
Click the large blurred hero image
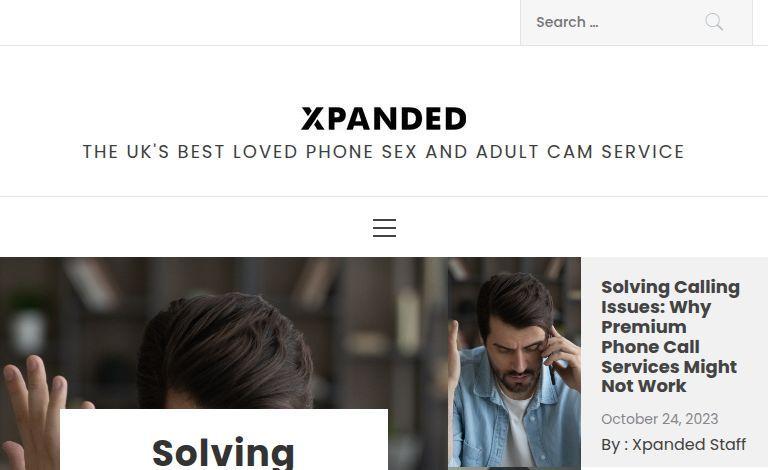[x=223, y=333]
